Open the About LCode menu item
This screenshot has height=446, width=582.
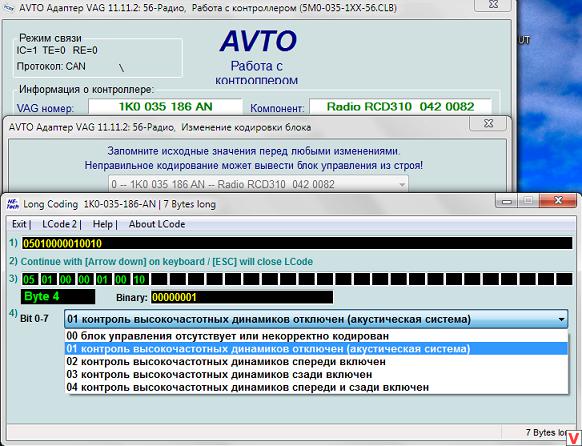pyautogui.click(x=157, y=224)
